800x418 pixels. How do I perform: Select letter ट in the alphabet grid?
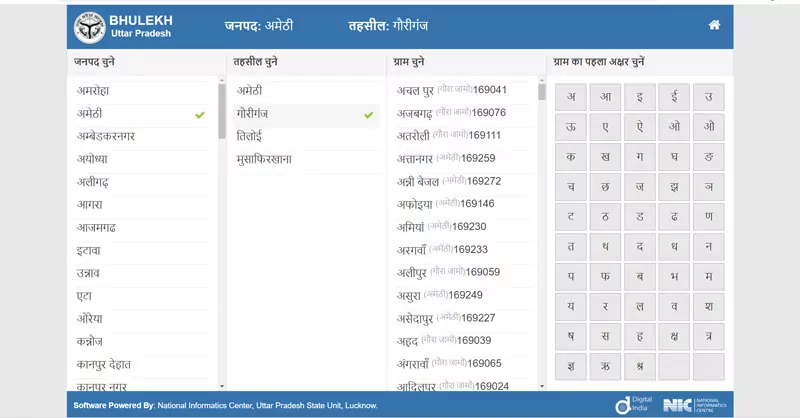pyautogui.click(x=571, y=216)
